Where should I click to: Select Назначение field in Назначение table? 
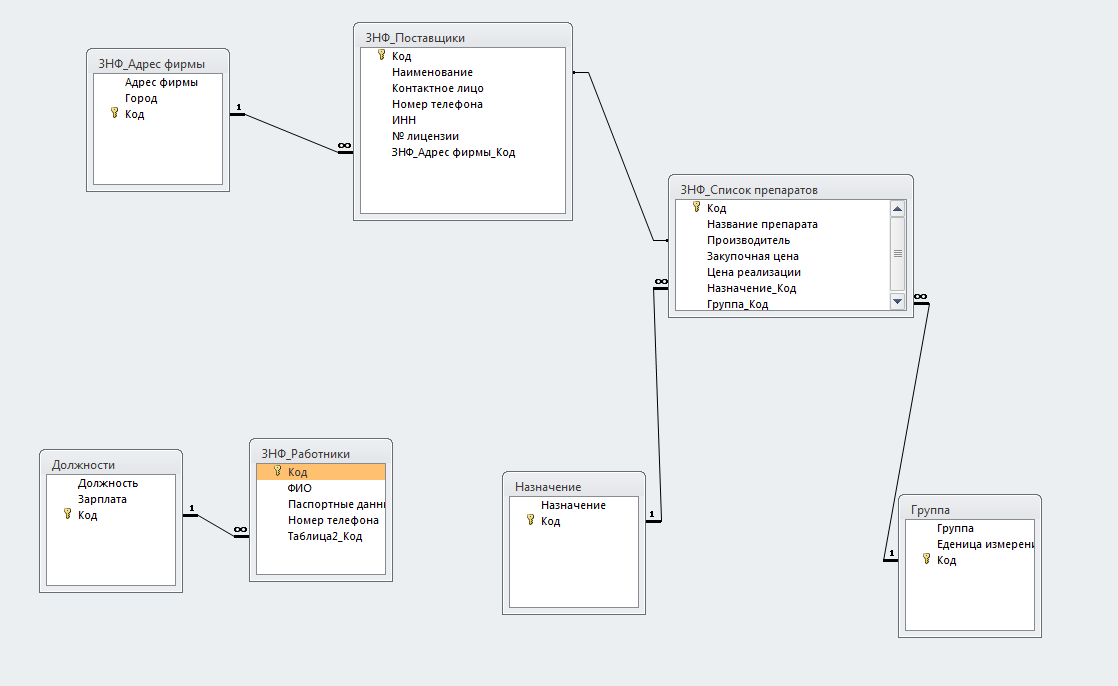click(574, 505)
